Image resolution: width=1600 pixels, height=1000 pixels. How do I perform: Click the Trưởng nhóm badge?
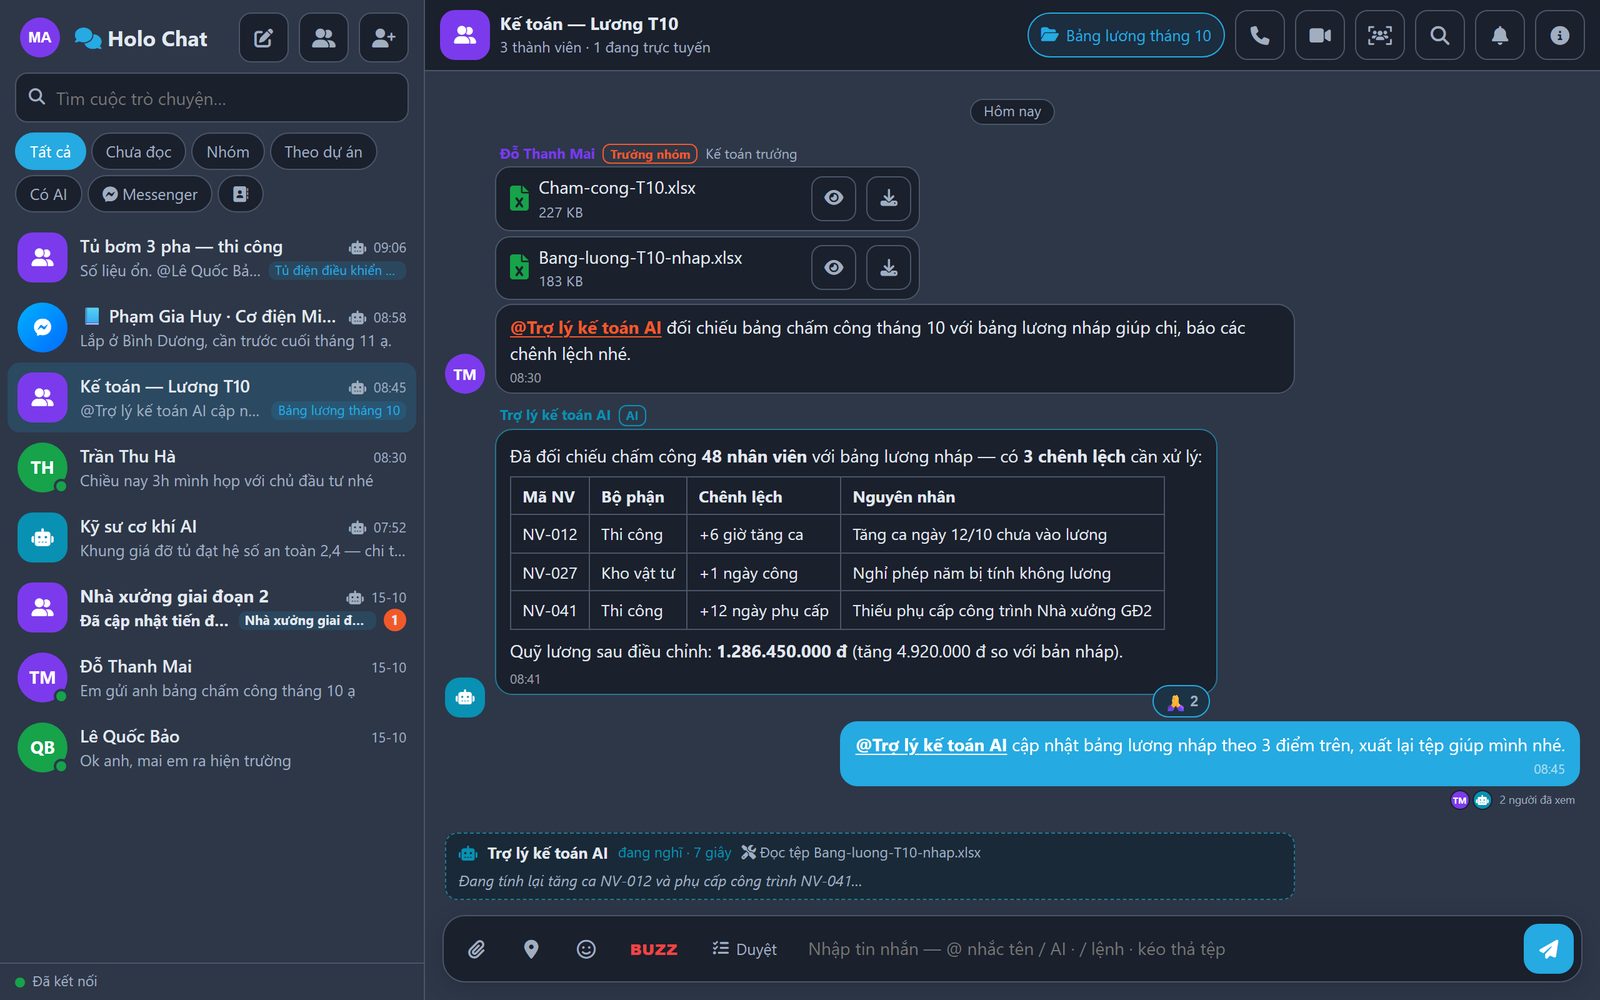coord(650,154)
